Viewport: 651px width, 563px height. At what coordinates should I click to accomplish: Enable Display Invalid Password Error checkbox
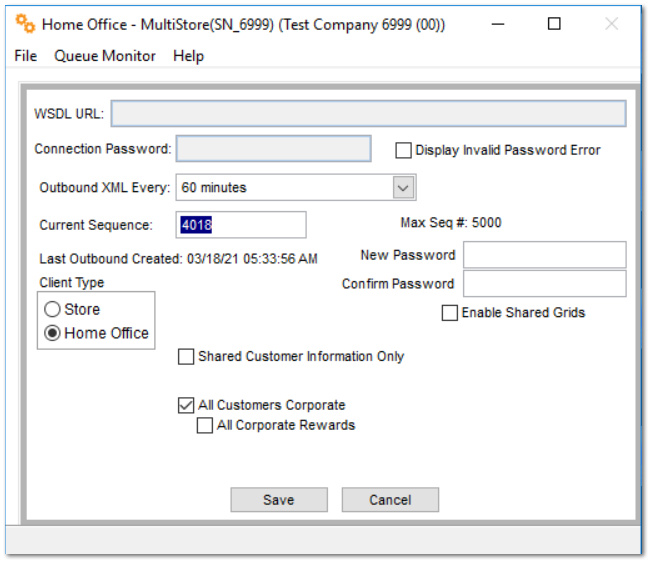pos(403,150)
